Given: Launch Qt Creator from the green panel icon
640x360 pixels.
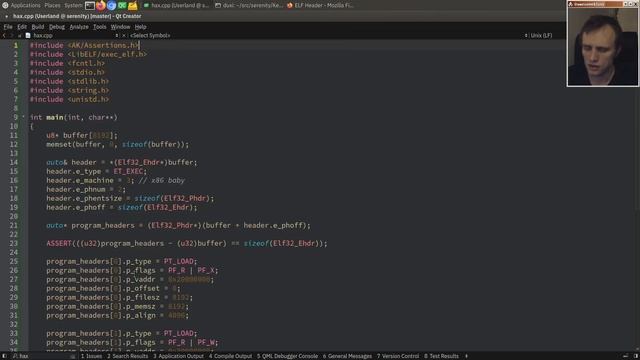Looking at the screenshot, I should (x=122, y=6).
